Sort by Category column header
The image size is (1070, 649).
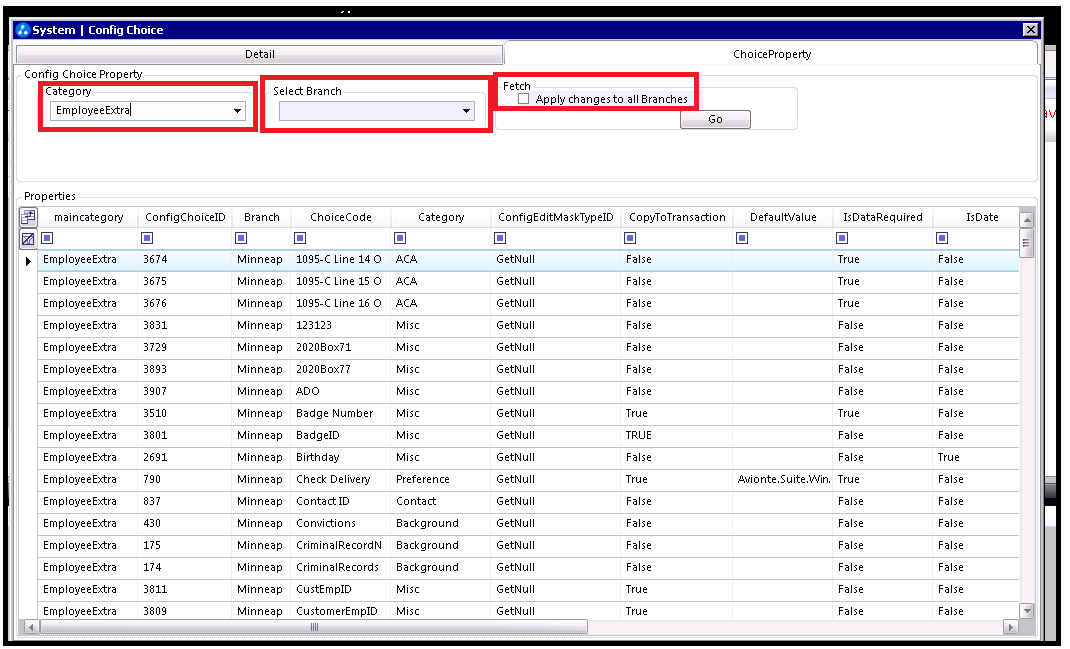click(x=441, y=217)
